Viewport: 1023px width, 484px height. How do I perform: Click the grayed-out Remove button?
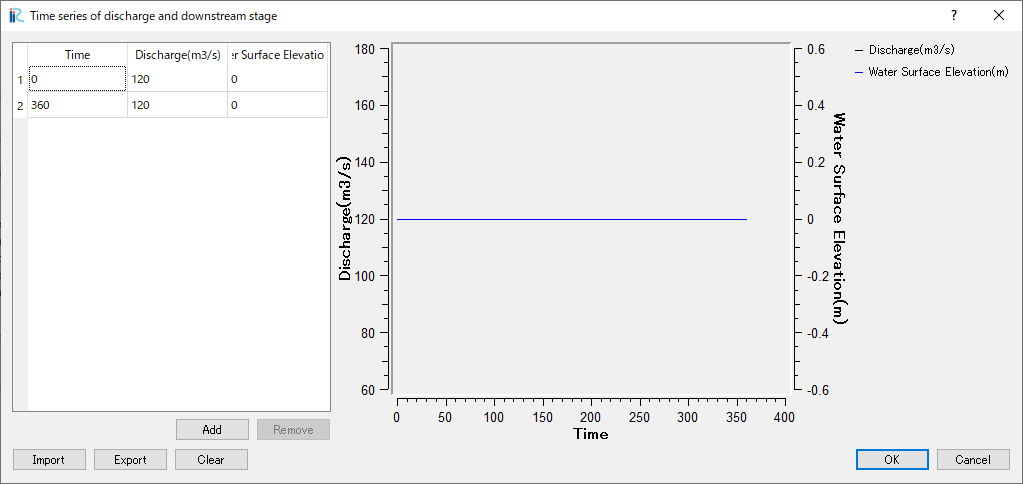click(x=293, y=430)
